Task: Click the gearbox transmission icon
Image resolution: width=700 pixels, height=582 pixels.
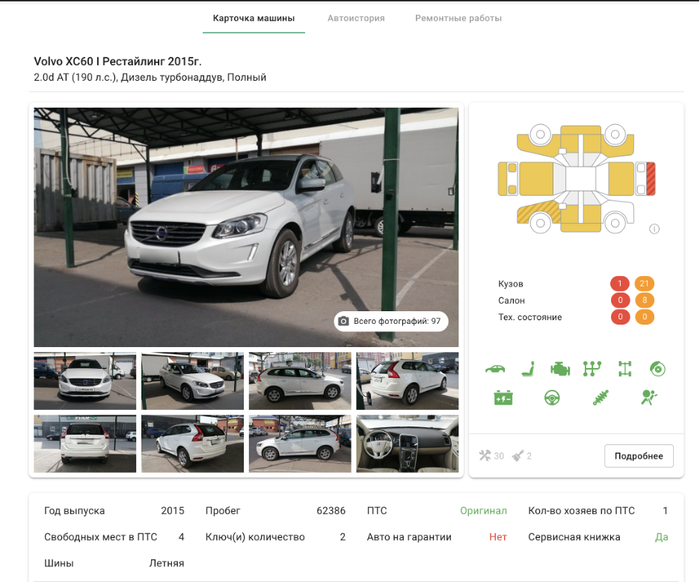Action: [x=592, y=369]
